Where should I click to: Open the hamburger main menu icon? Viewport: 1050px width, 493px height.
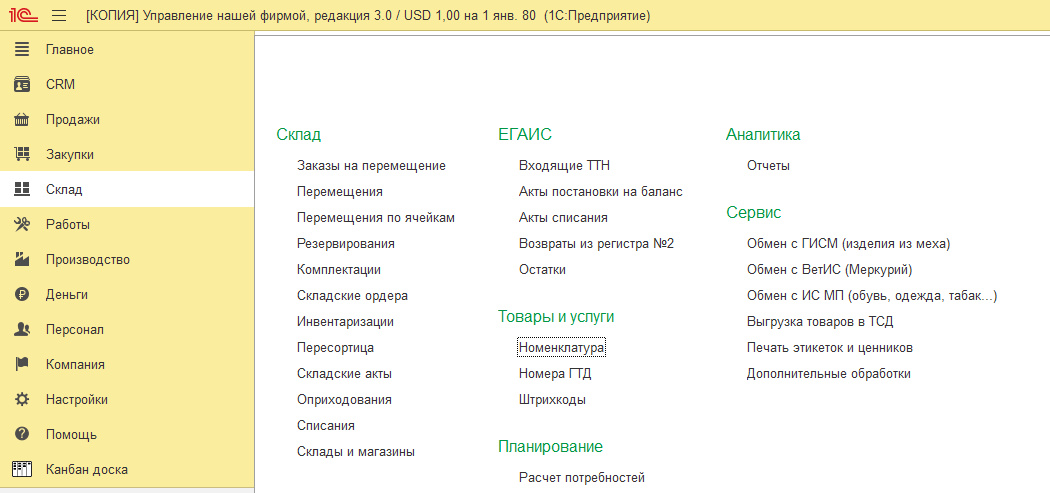coord(59,15)
